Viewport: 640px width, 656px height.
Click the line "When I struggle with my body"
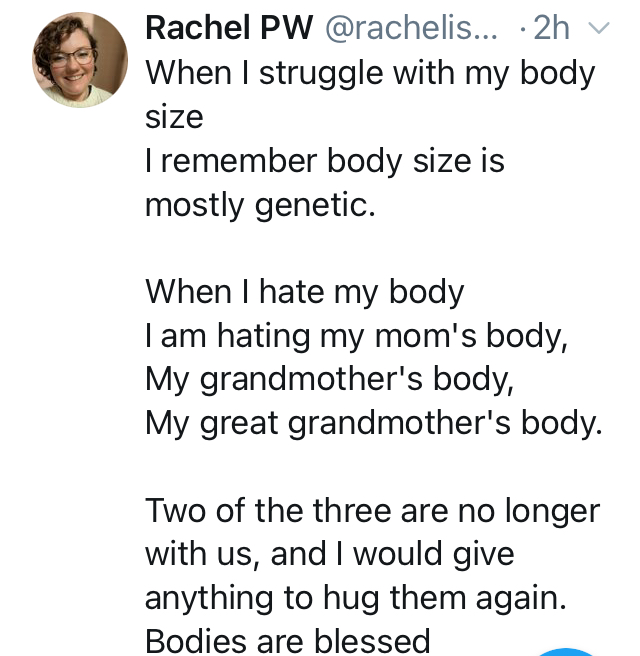[370, 73]
